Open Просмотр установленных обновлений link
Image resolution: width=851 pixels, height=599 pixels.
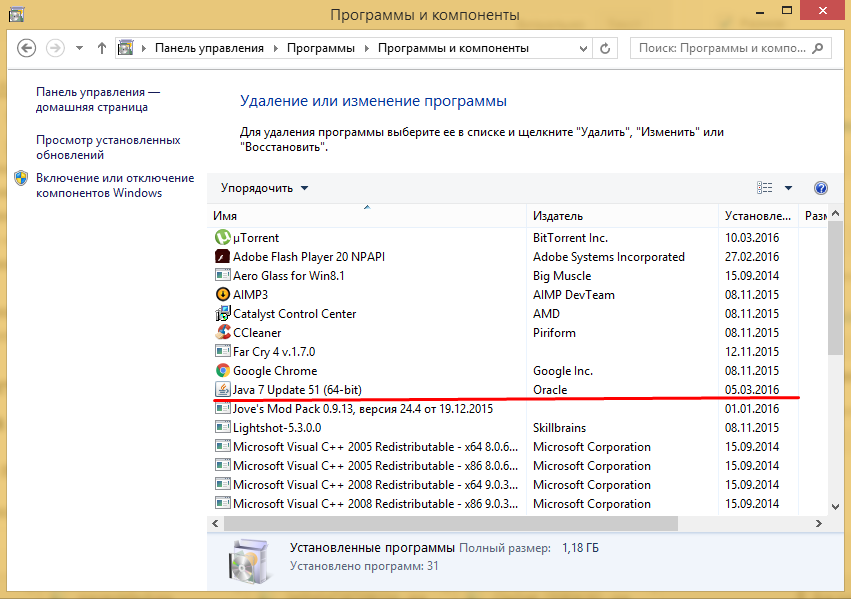pos(108,147)
